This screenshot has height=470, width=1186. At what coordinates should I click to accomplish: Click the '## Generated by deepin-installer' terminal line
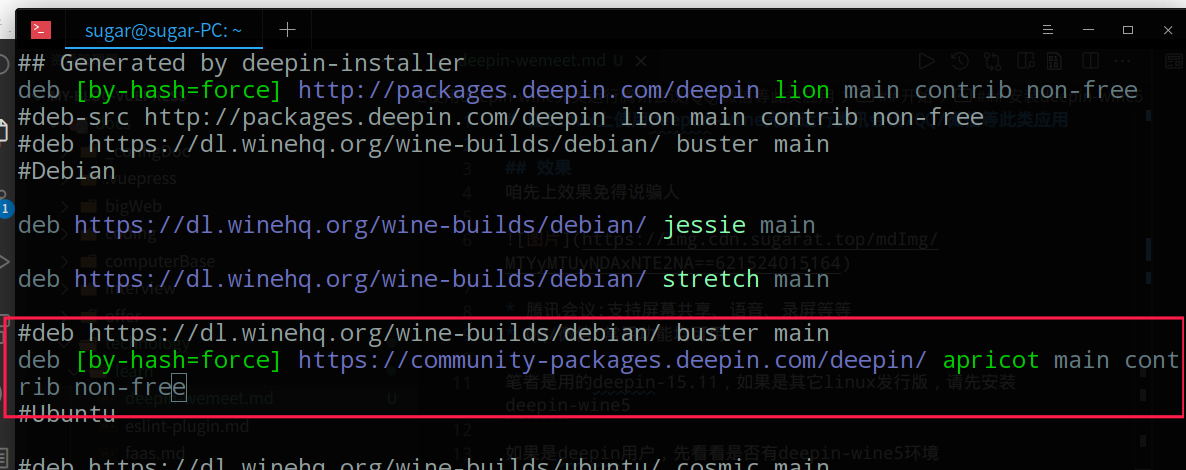click(x=241, y=63)
